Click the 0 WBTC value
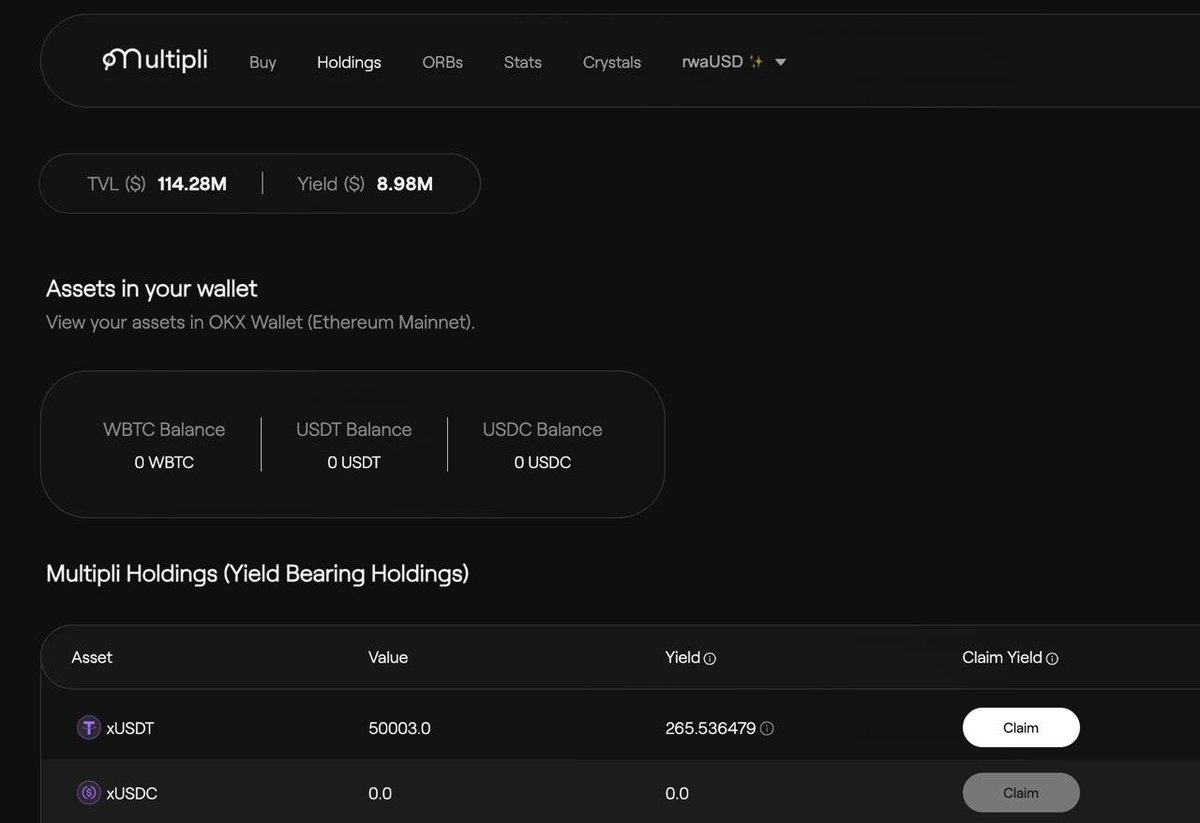The height and width of the screenshot is (823, 1200). click(164, 463)
